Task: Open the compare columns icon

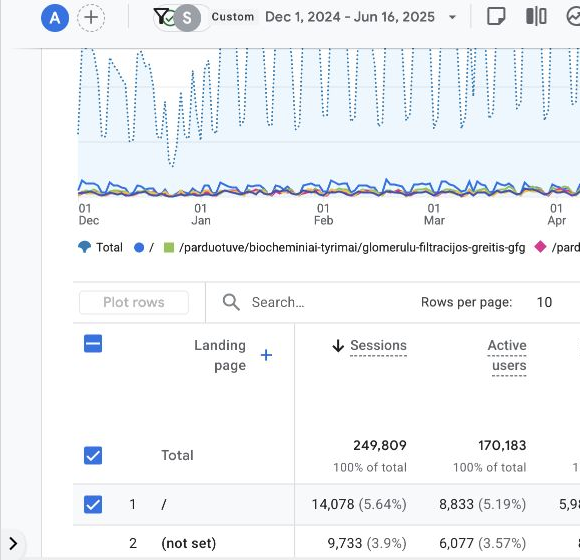Action: 536,17
